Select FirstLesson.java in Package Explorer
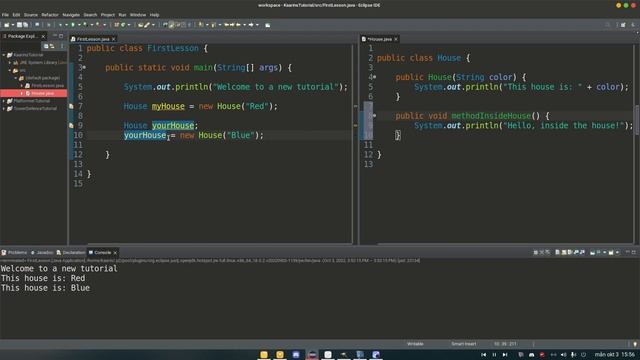640x360 pixels. pos(44,86)
